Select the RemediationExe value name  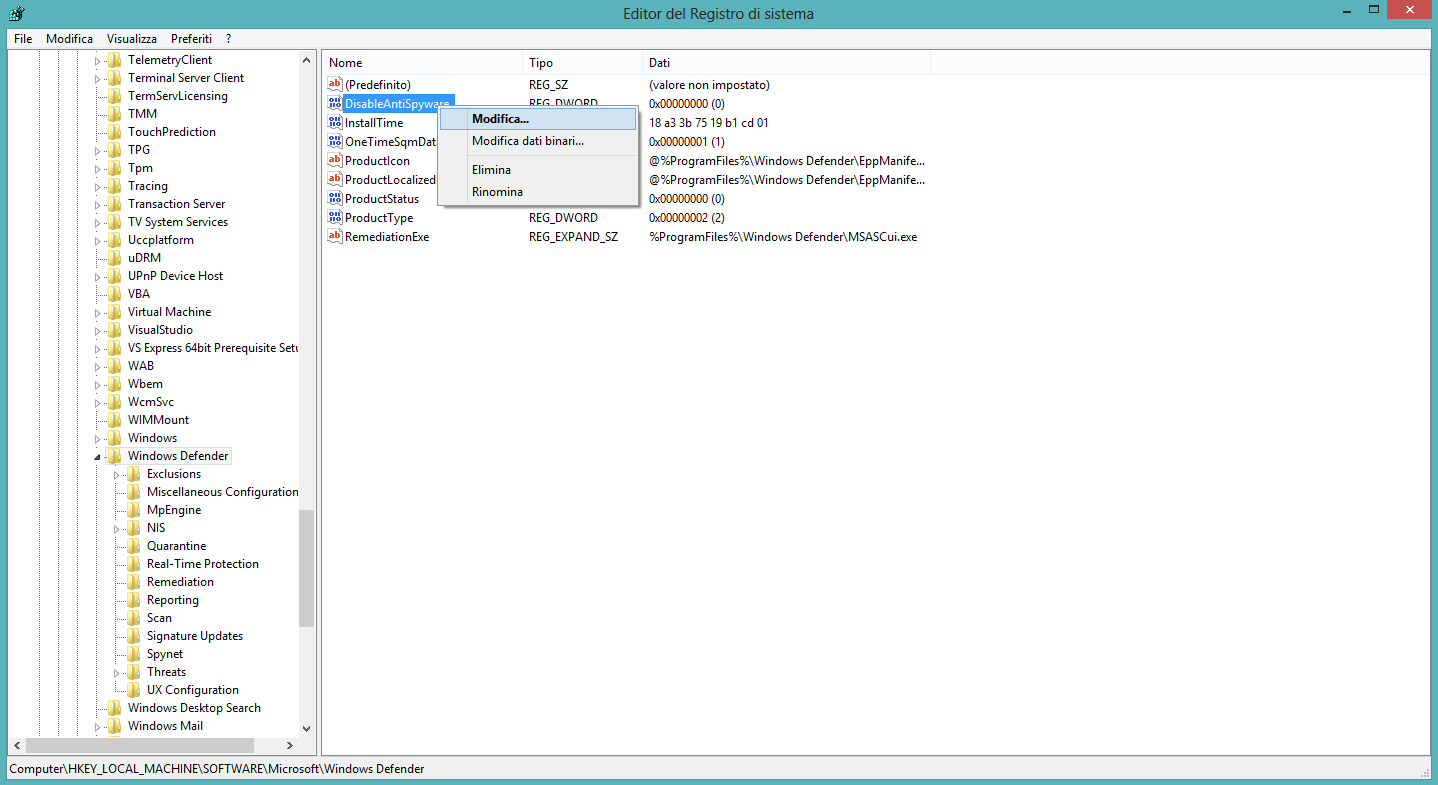(x=387, y=237)
